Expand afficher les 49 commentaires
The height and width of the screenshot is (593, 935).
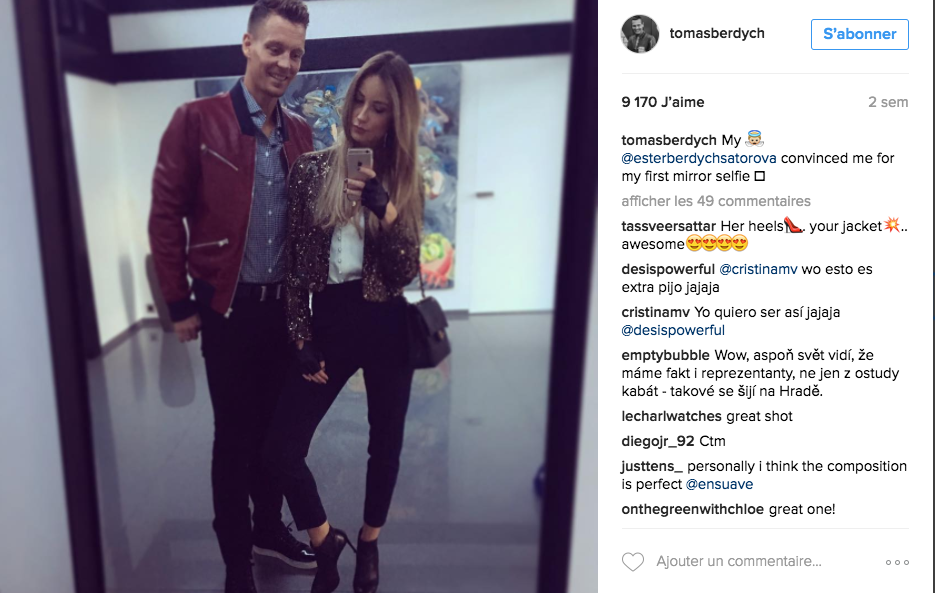click(x=716, y=201)
